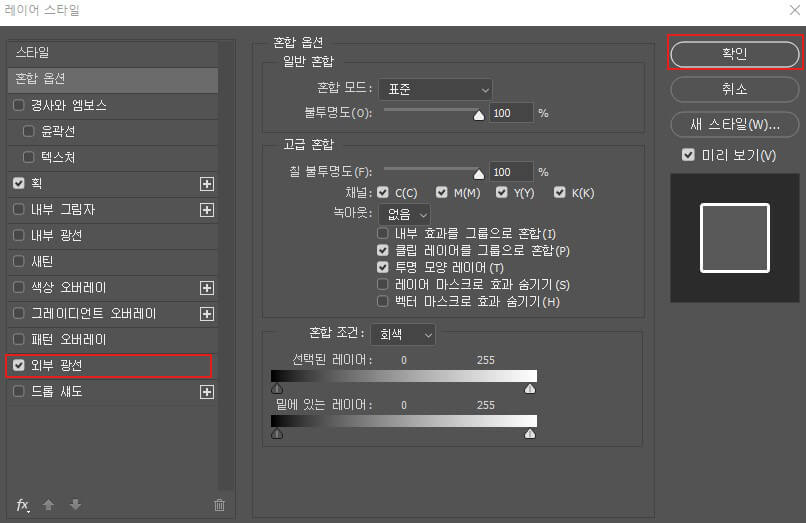Toggle the Y(Y) channel checkbox
The height and width of the screenshot is (523, 806).
(x=501, y=192)
